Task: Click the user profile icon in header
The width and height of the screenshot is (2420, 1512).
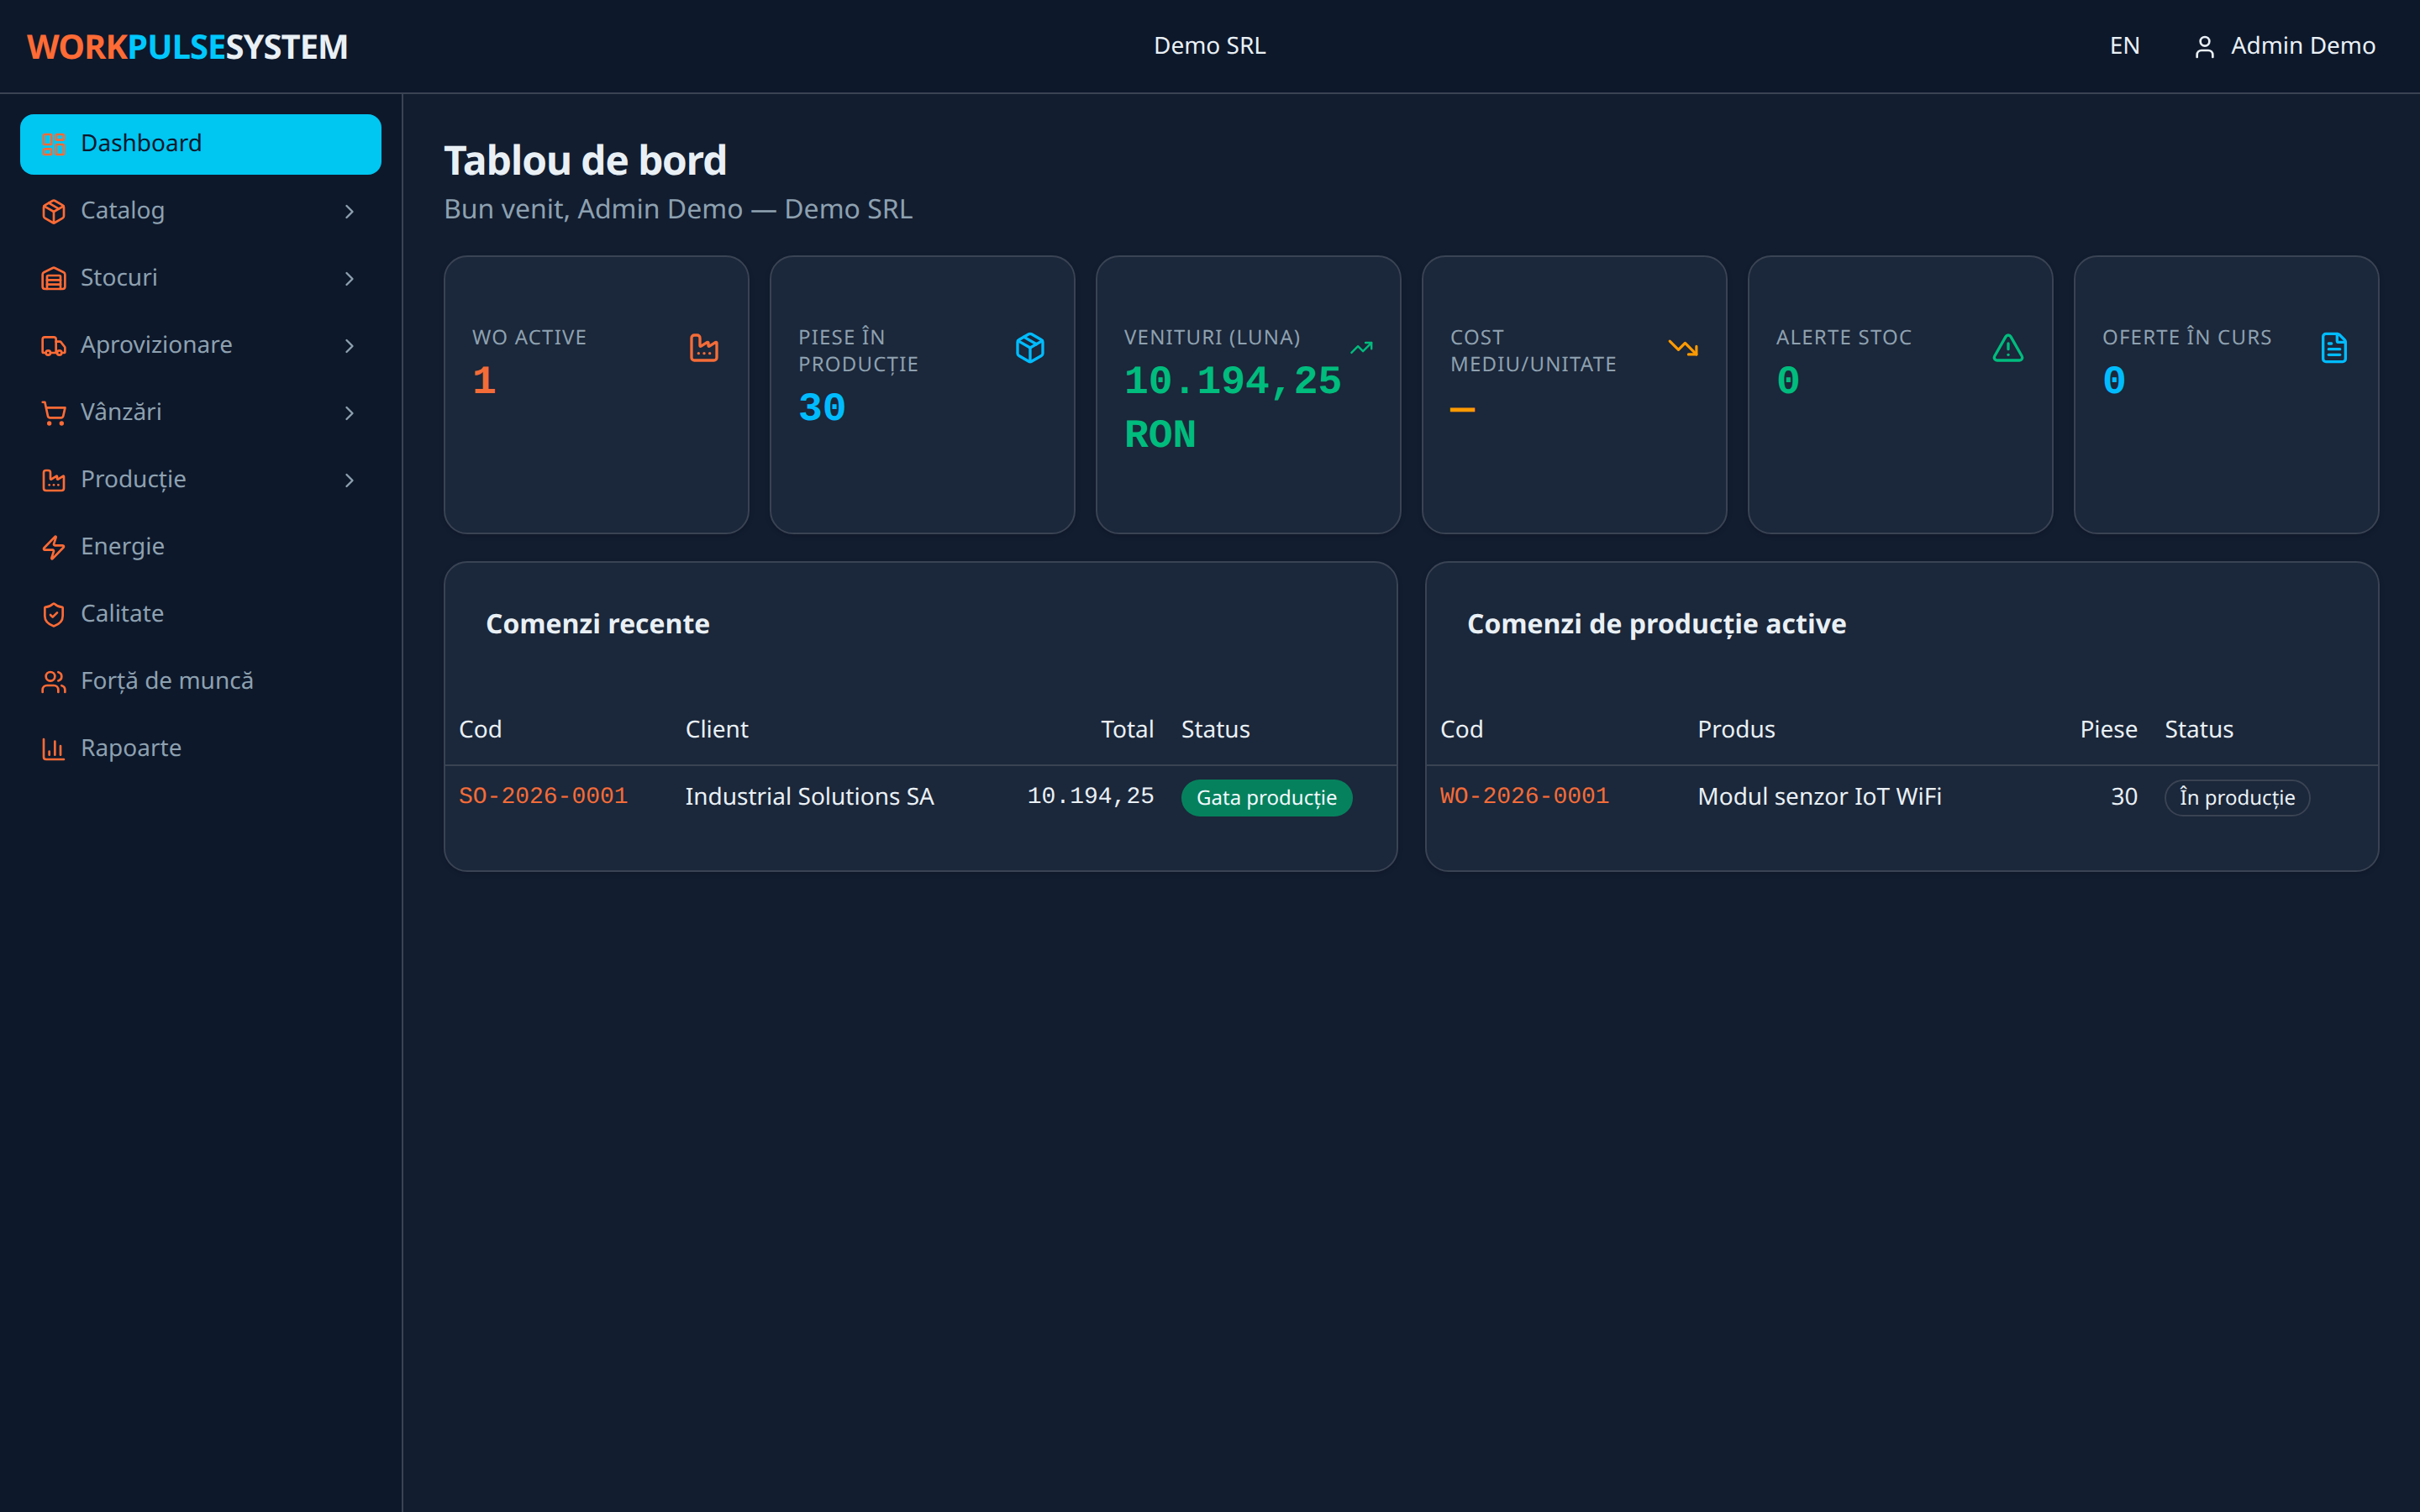Action: click(x=2204, y=47)
